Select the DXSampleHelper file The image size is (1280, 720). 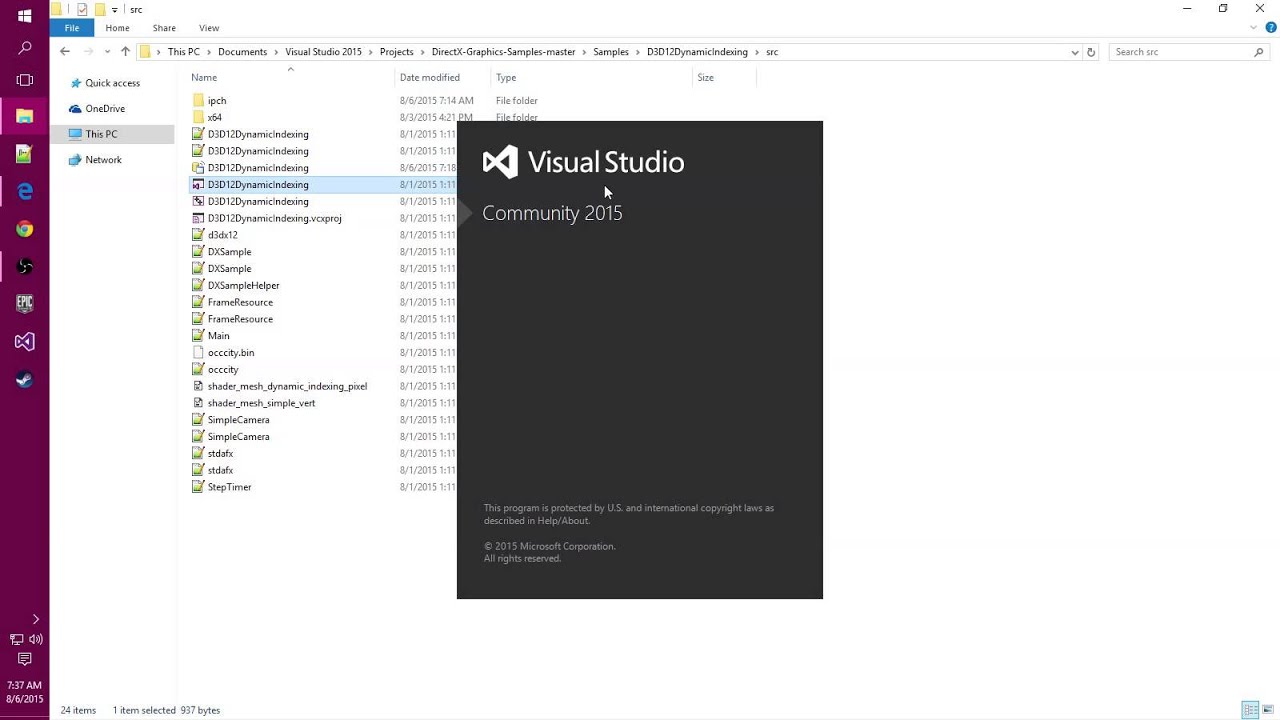pyautogui.click(x=243, y=286)
